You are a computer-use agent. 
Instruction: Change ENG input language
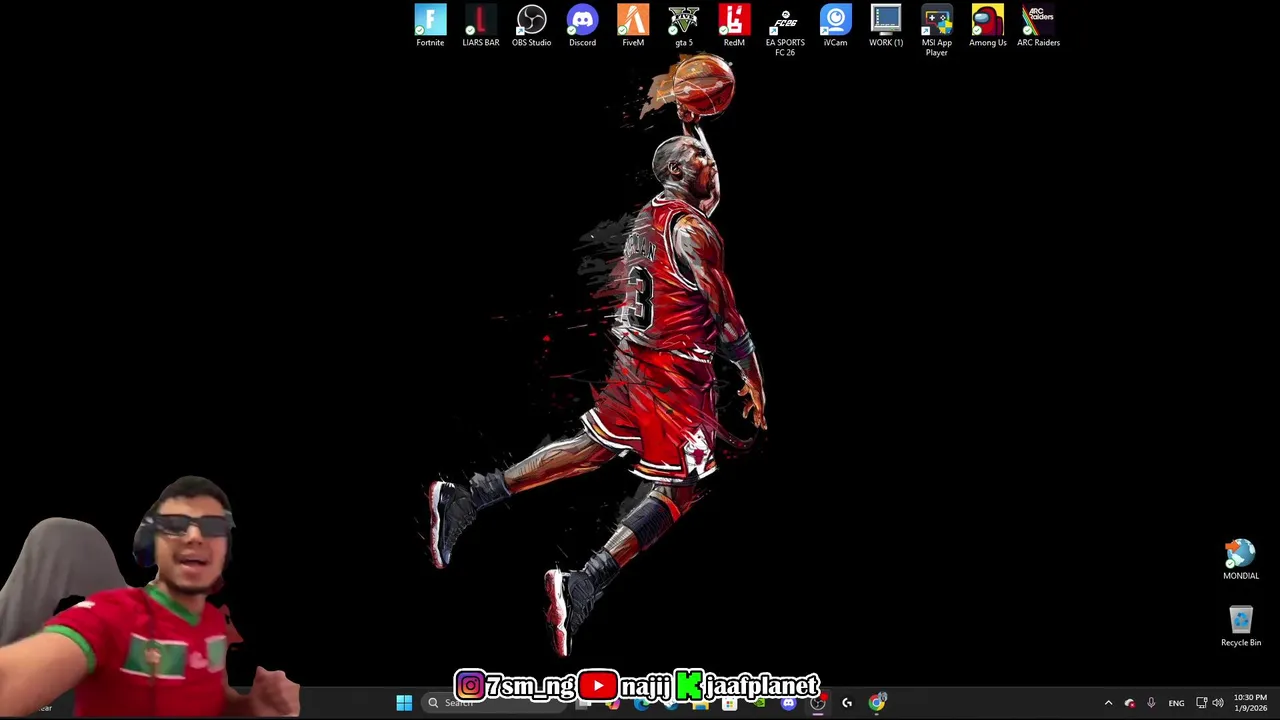point(1176,703)
